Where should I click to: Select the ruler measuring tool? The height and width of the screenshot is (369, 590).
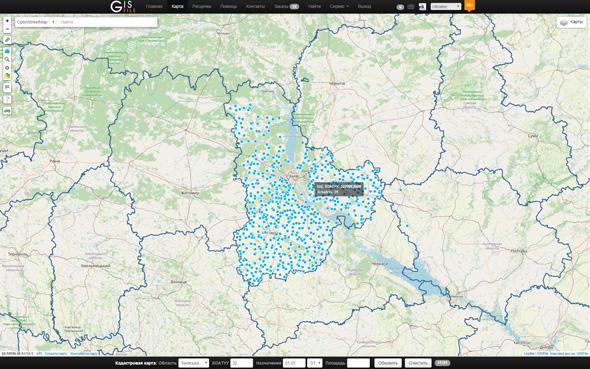[7, 39]
